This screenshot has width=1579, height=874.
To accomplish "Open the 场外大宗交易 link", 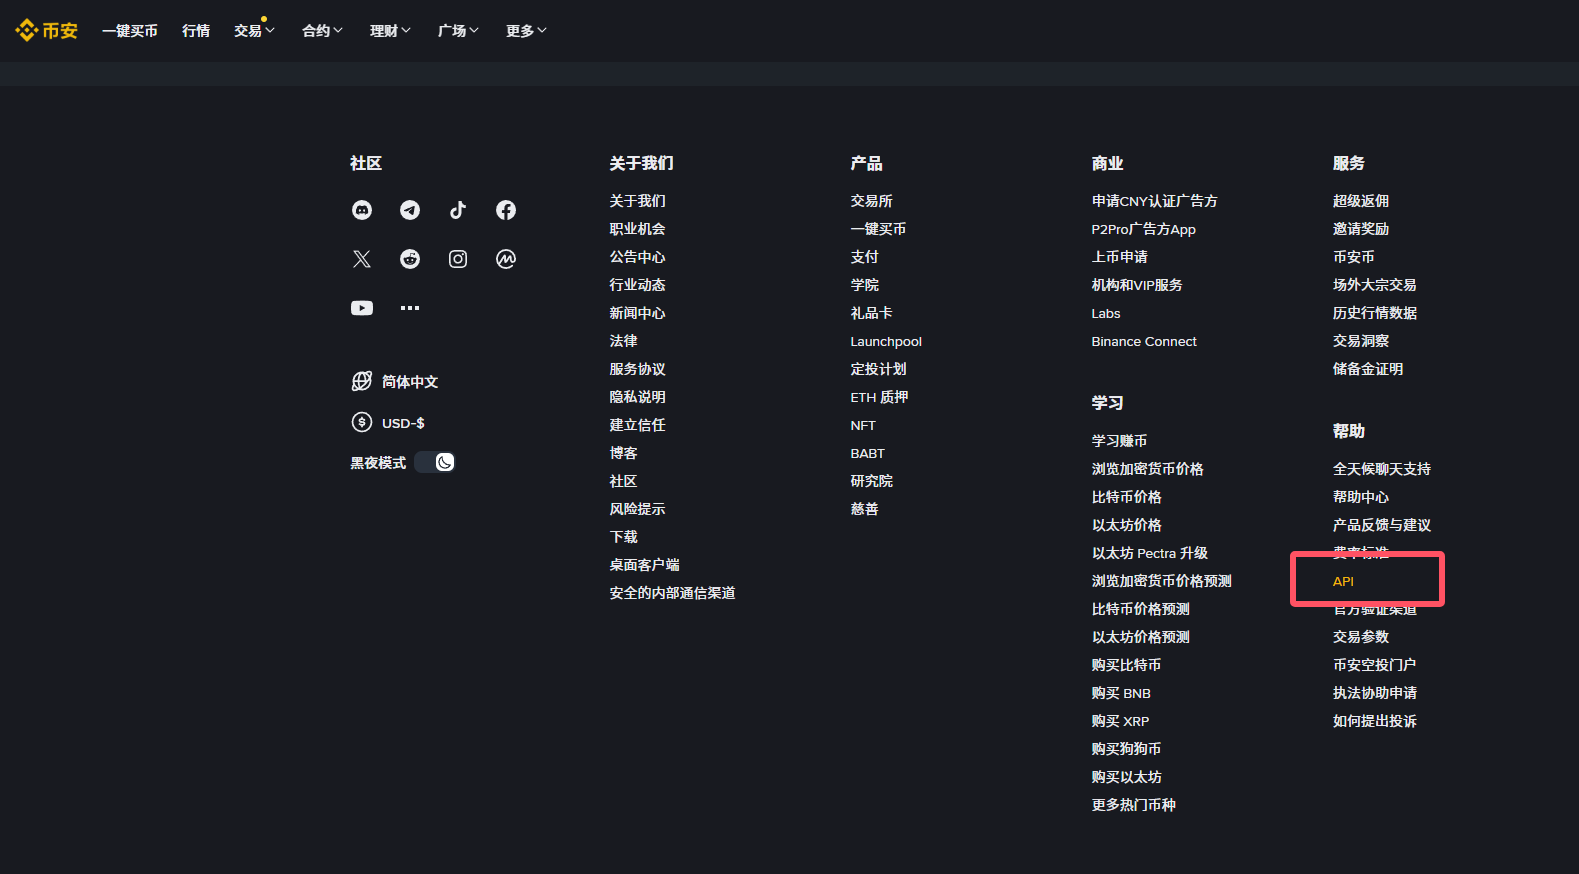I will click(x=1375, y=285).
